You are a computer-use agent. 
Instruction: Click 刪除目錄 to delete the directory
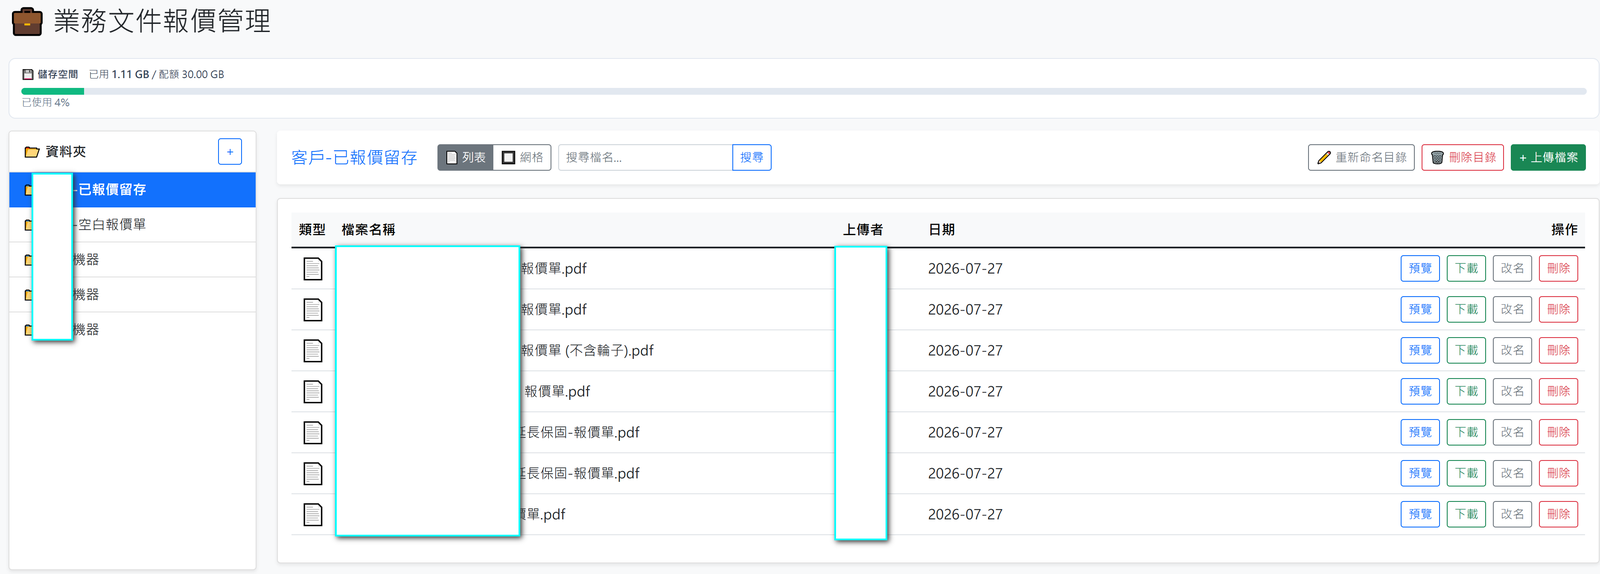[x=1463, y=158]
